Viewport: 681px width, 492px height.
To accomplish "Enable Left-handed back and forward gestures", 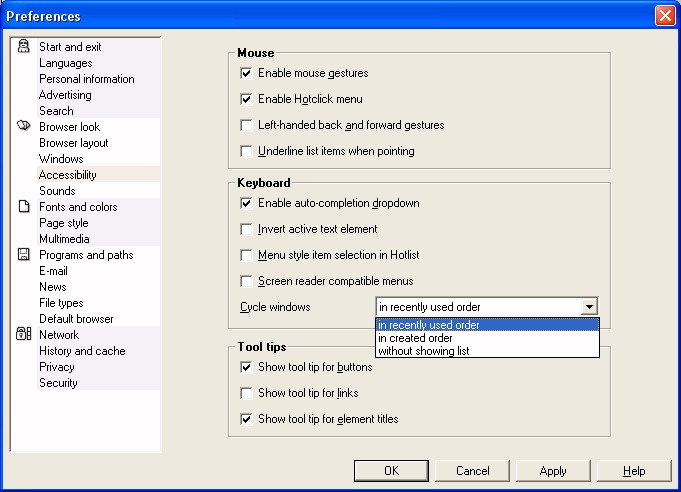I will pyautogui.click(x=246, y=125).
